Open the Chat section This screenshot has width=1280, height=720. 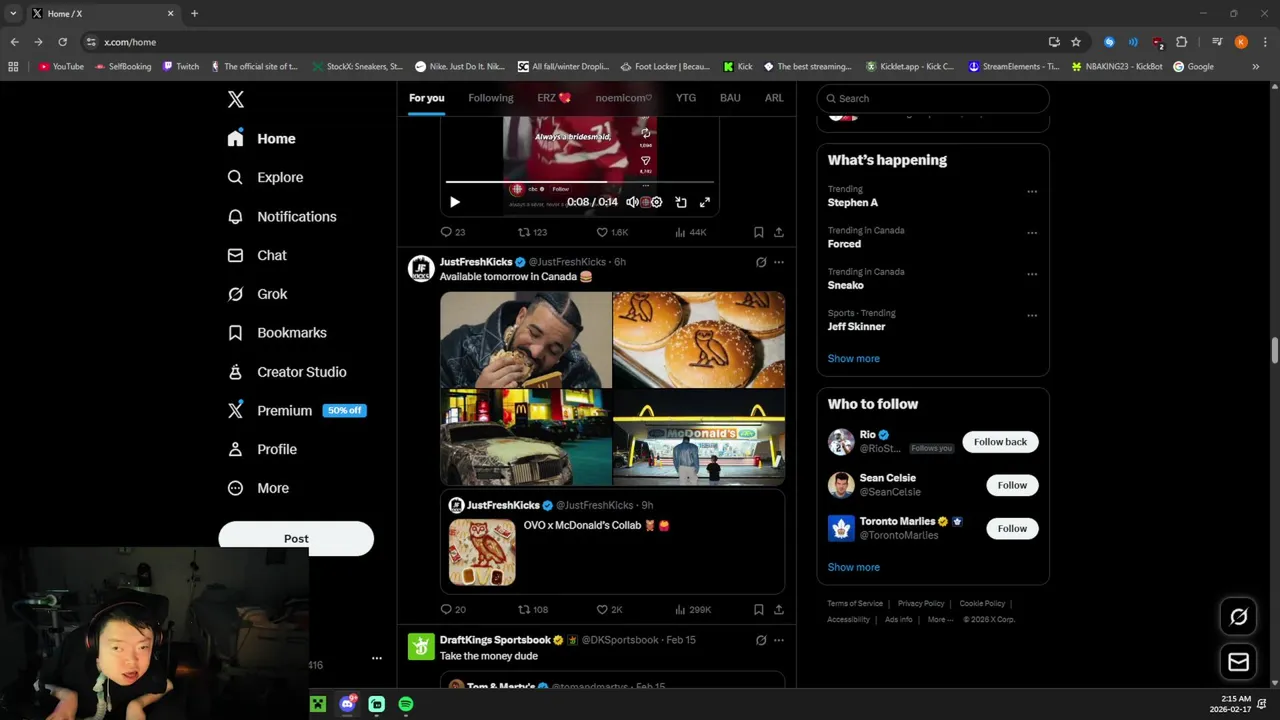(x=257, y=255)
